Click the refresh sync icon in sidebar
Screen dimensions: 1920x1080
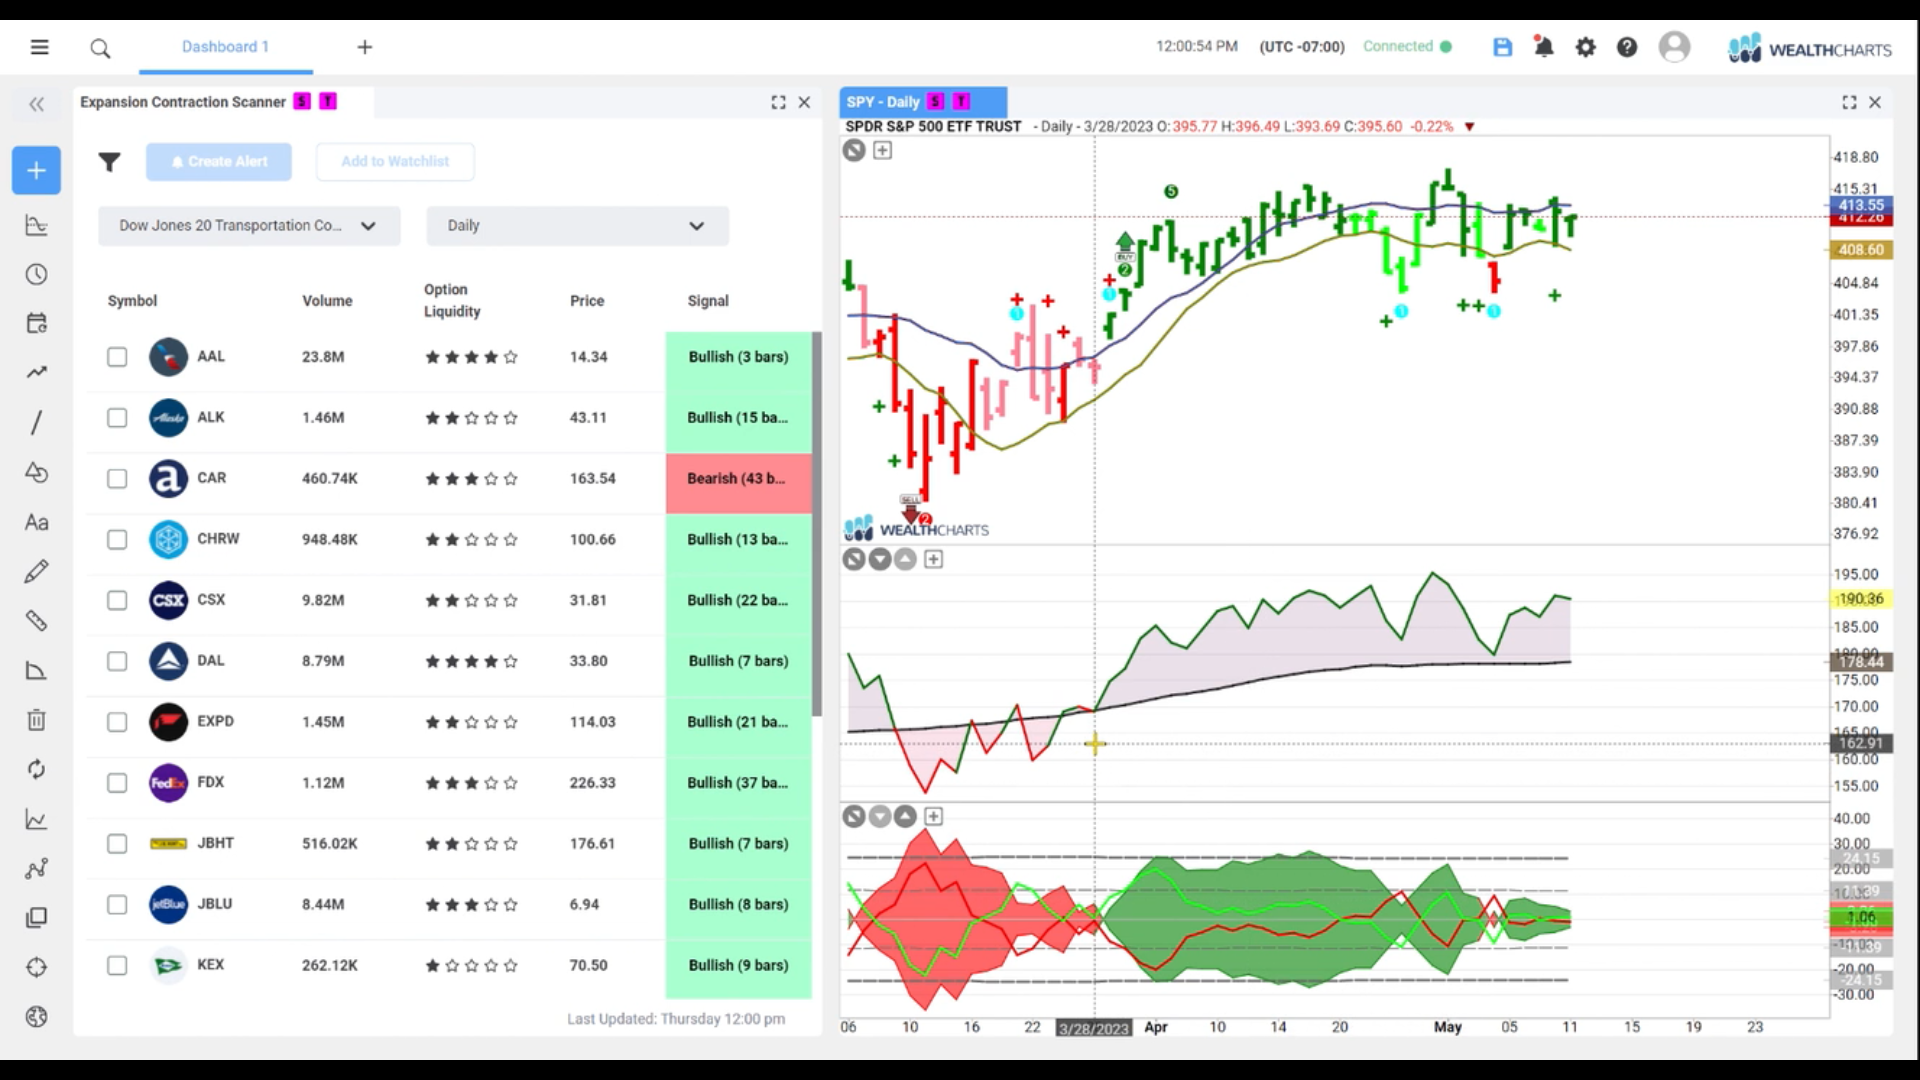pyautogui.click(x=36, y=769)
